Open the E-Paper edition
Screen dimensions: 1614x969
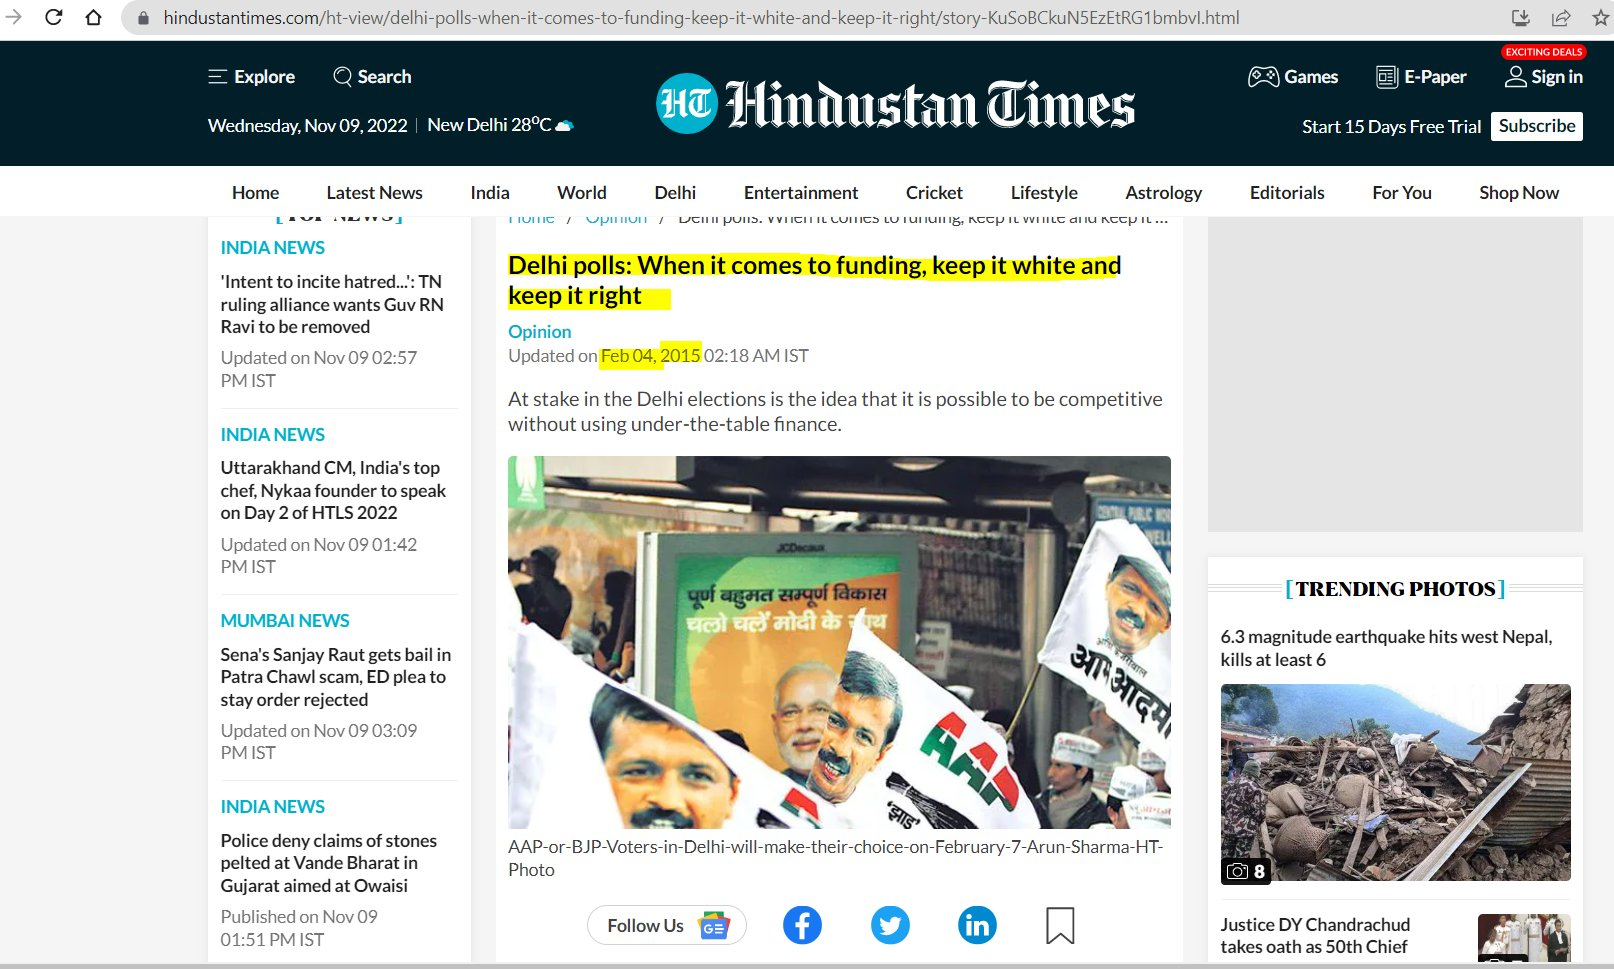click(x=1421, y=77)
